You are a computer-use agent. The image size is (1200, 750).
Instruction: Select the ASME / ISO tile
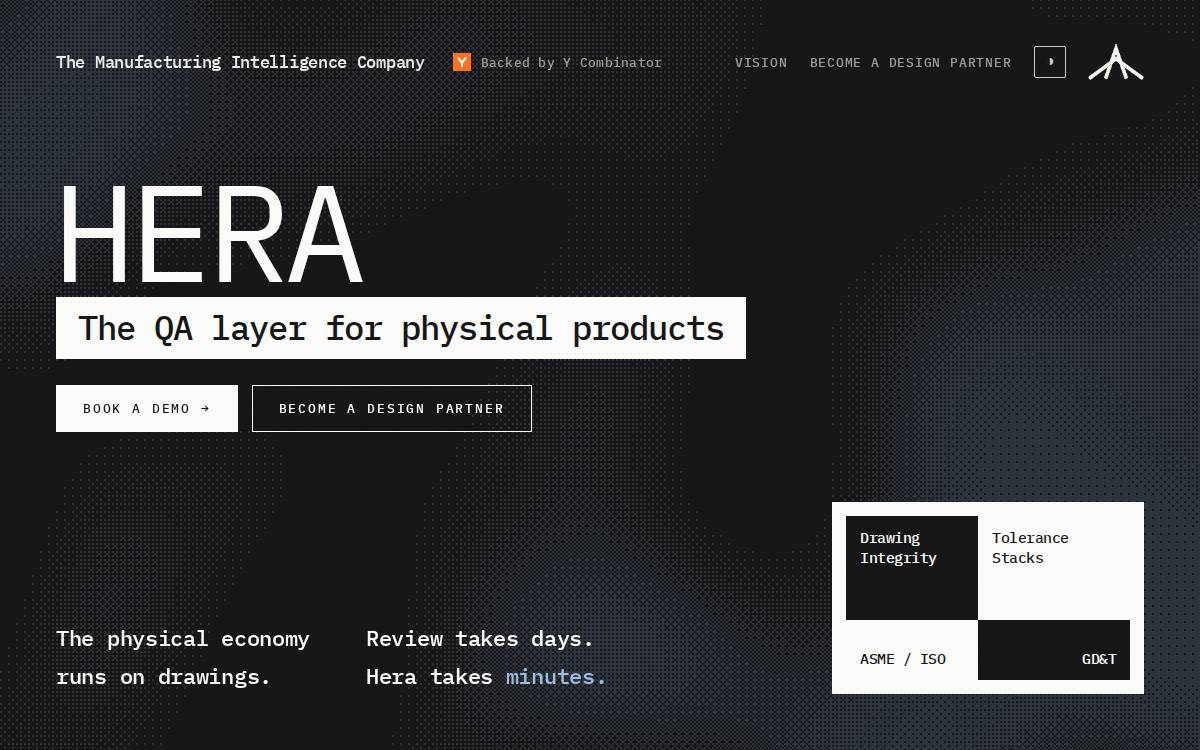pos(912,650)
